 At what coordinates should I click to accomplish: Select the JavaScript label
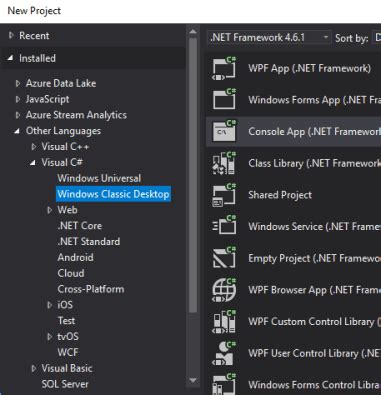pyautogui.click(x=47, y=99)
